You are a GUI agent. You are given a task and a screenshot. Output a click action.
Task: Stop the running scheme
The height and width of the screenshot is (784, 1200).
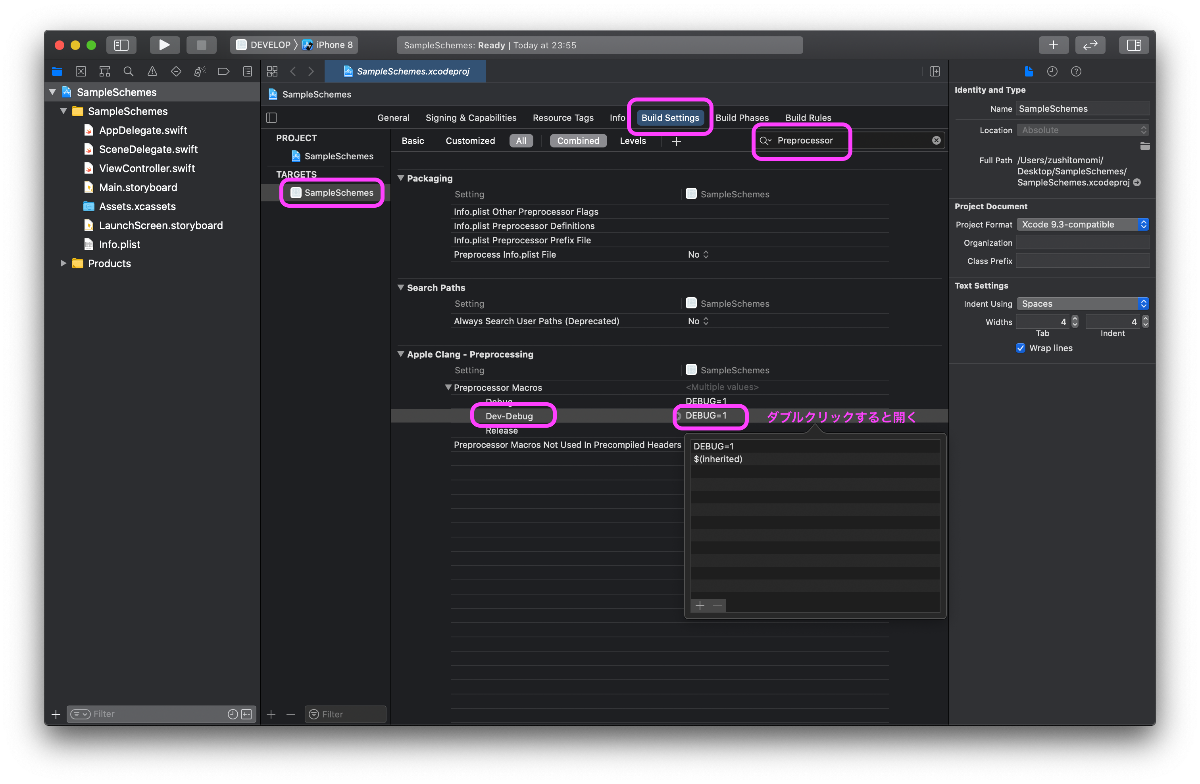click(x=201, y=45)
